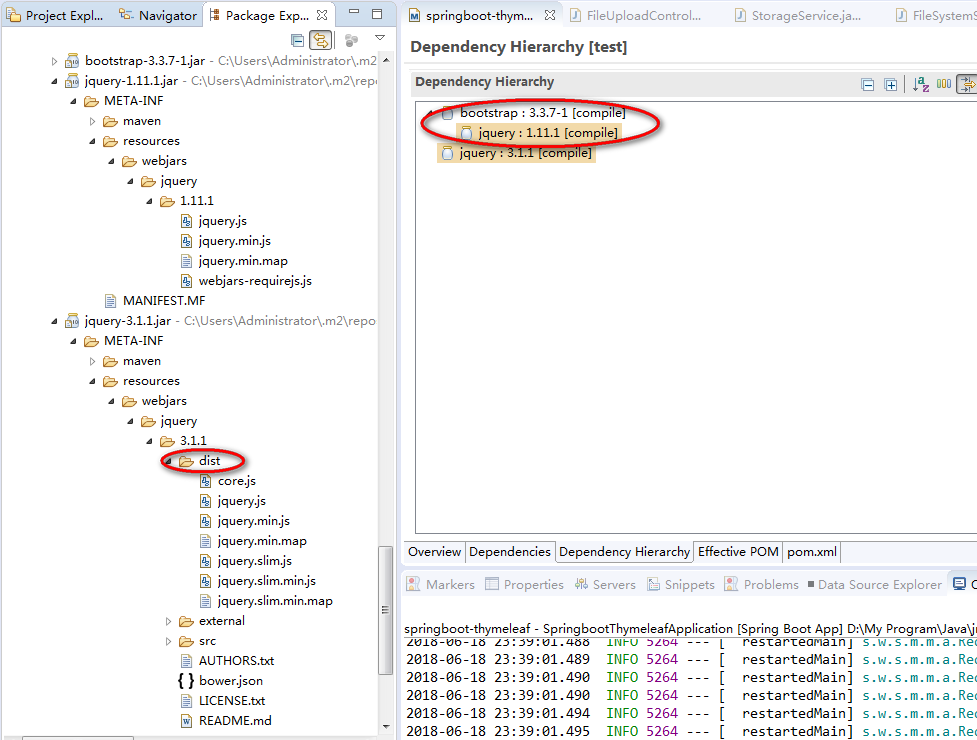Collapse the 3.1.1 version folder
This screenshot has height=740, width=977.
(x=150, y=441)
